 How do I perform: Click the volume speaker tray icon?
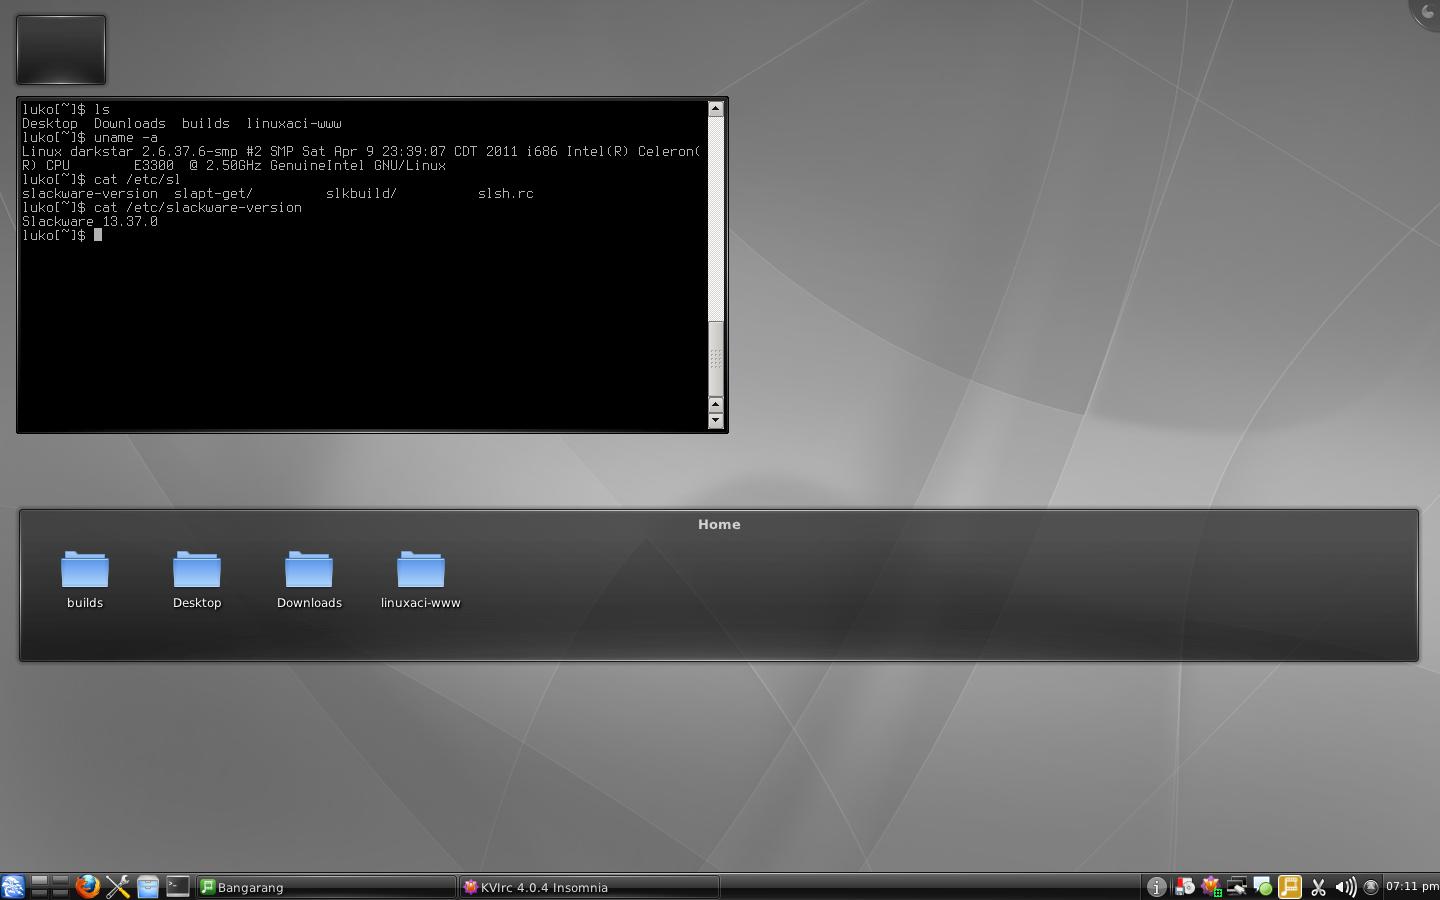click(1345, 887)
